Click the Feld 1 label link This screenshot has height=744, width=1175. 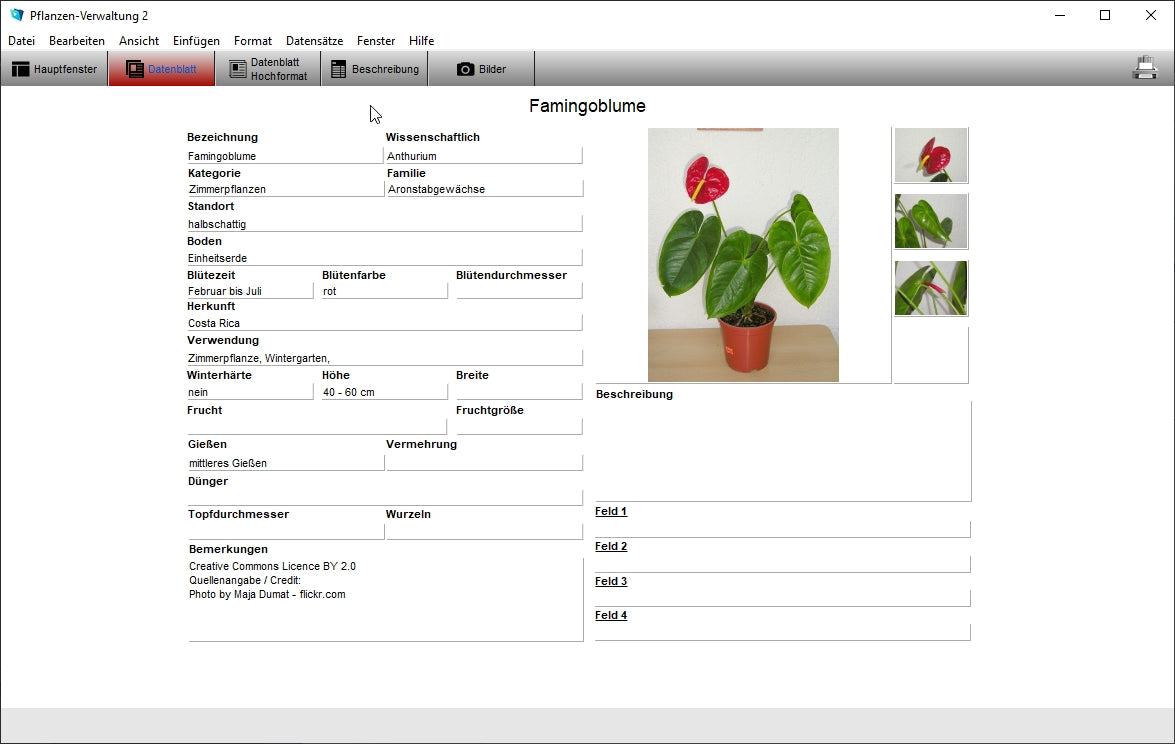click(611, 512)
